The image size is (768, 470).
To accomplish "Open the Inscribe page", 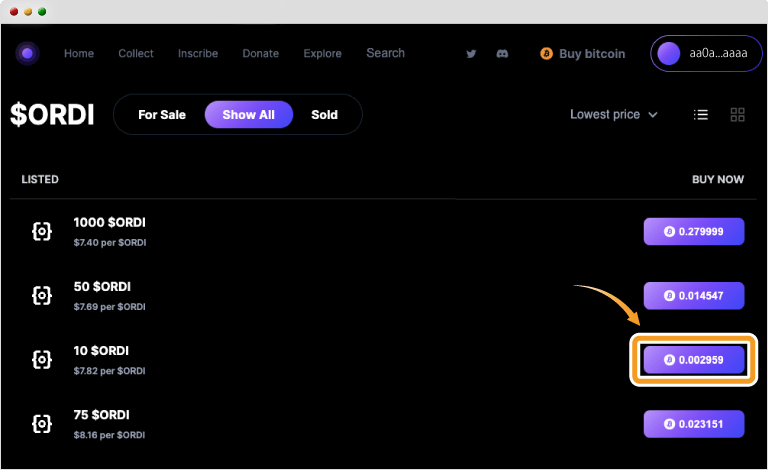I will (x=198, y=53).
